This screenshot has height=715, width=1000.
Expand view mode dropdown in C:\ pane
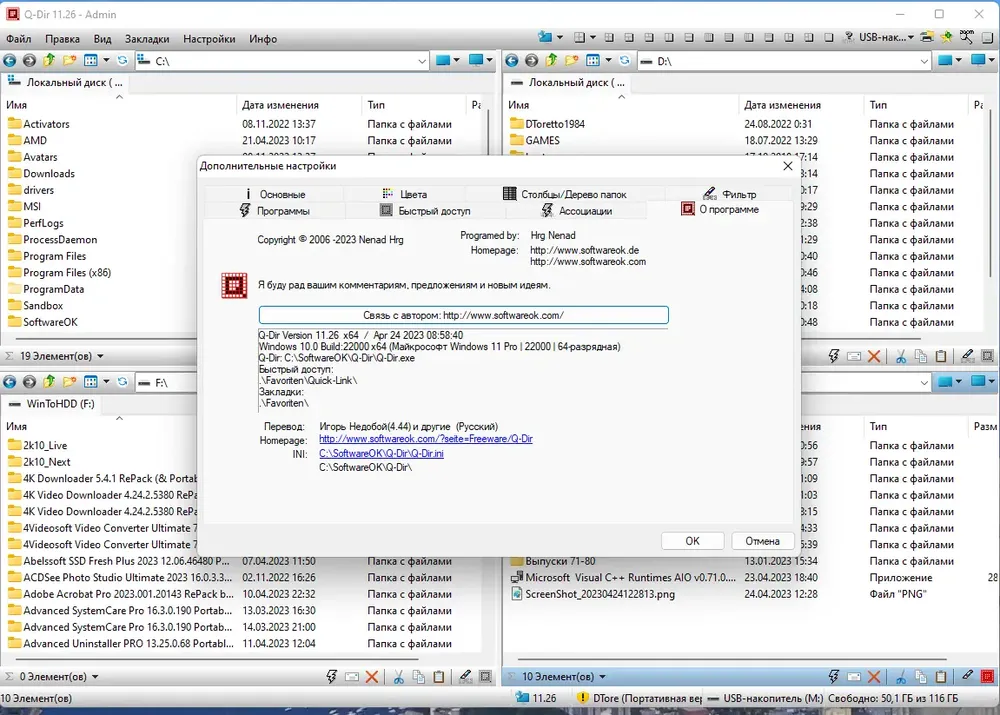(106, 61)
